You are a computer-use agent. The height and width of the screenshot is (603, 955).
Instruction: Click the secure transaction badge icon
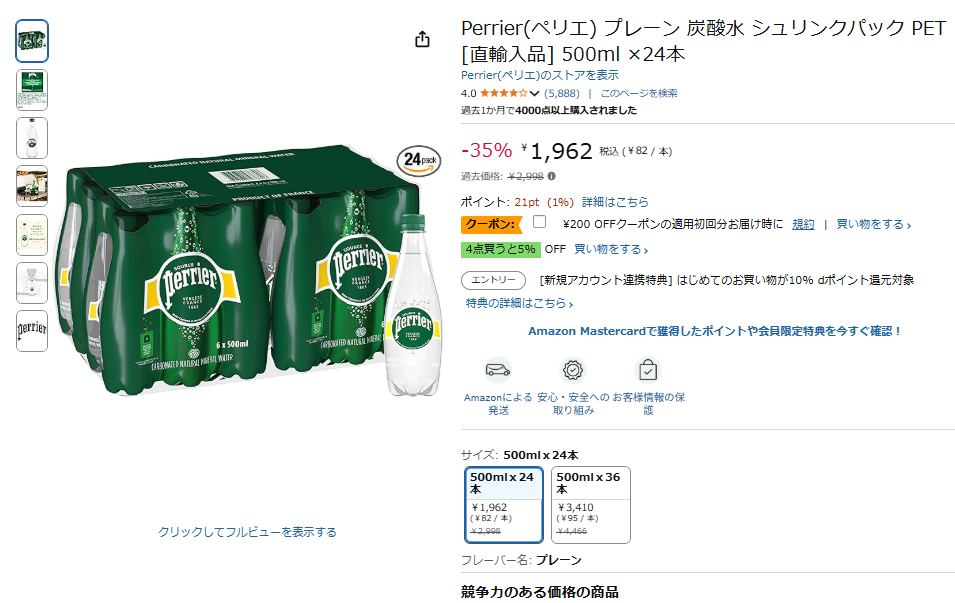click(x=573, y=370)
